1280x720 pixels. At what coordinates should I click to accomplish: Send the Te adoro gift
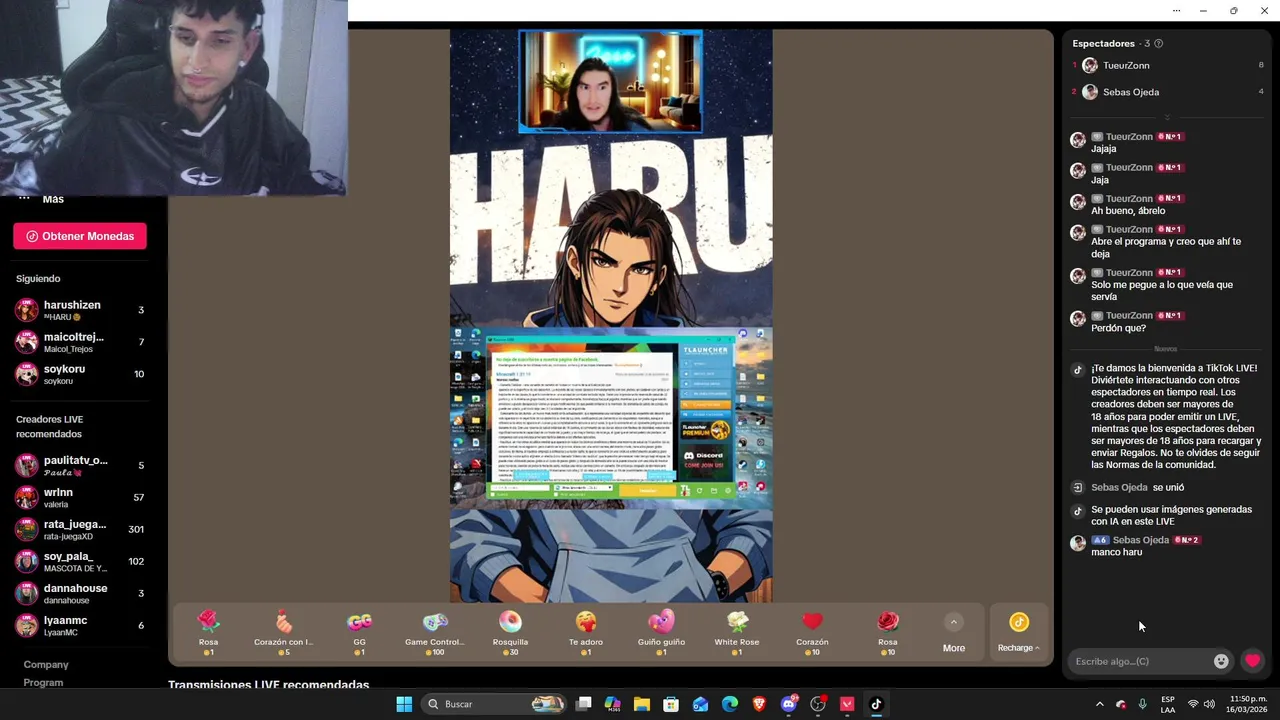click(x=586, y=633)
